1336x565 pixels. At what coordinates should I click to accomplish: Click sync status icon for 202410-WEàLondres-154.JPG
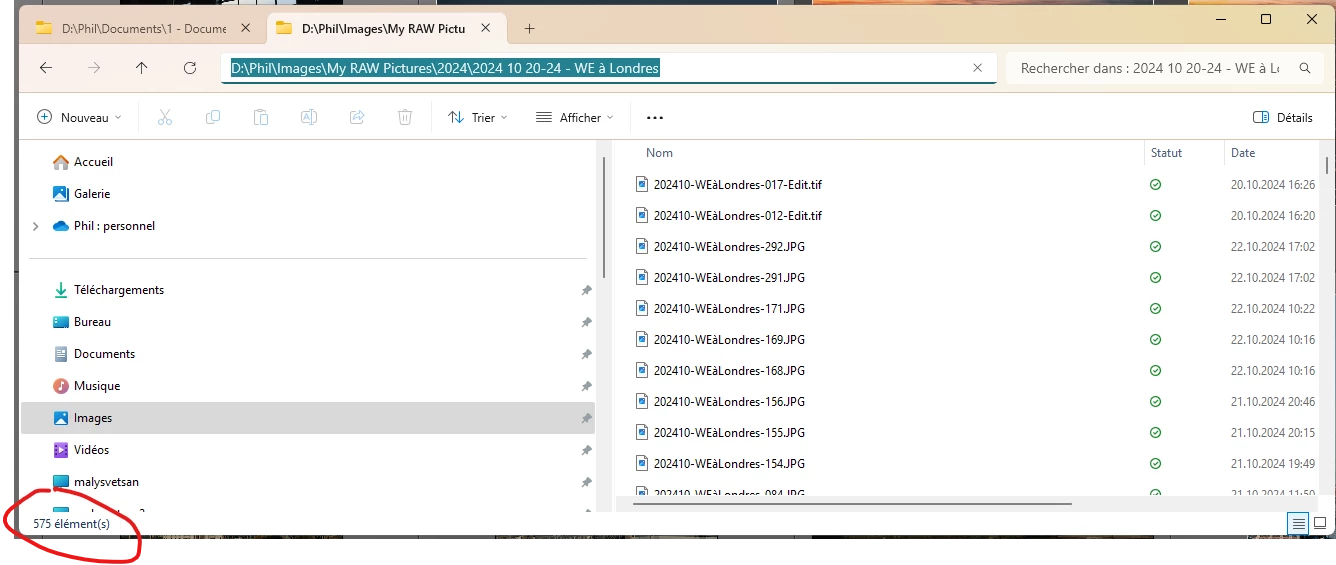[x=1155, y=463]
